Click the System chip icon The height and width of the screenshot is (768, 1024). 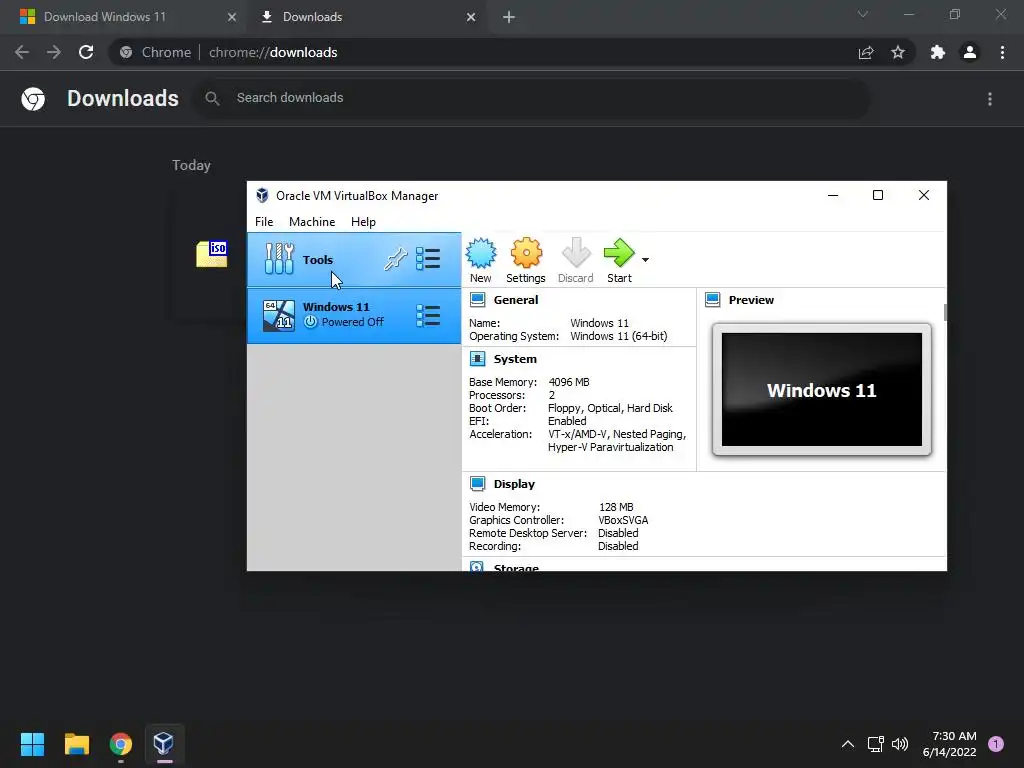click(477, 359)
